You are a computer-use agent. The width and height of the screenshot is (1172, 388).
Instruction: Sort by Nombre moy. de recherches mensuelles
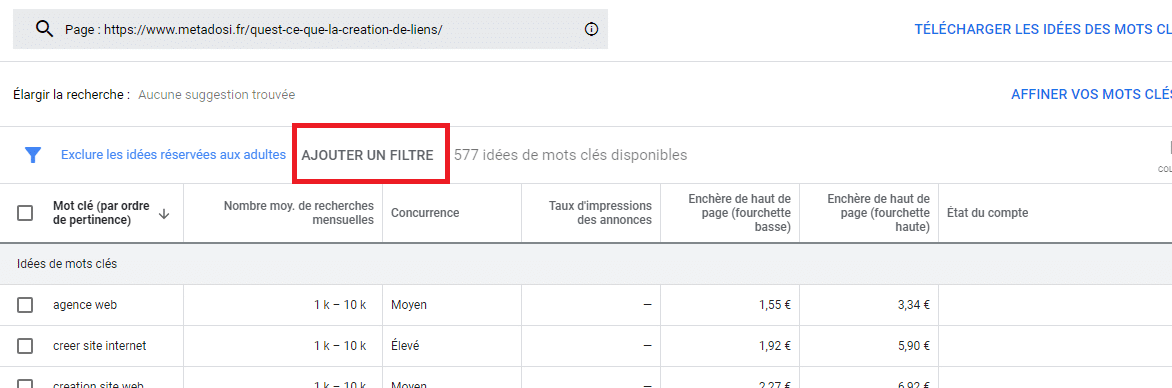click(299, 213)
